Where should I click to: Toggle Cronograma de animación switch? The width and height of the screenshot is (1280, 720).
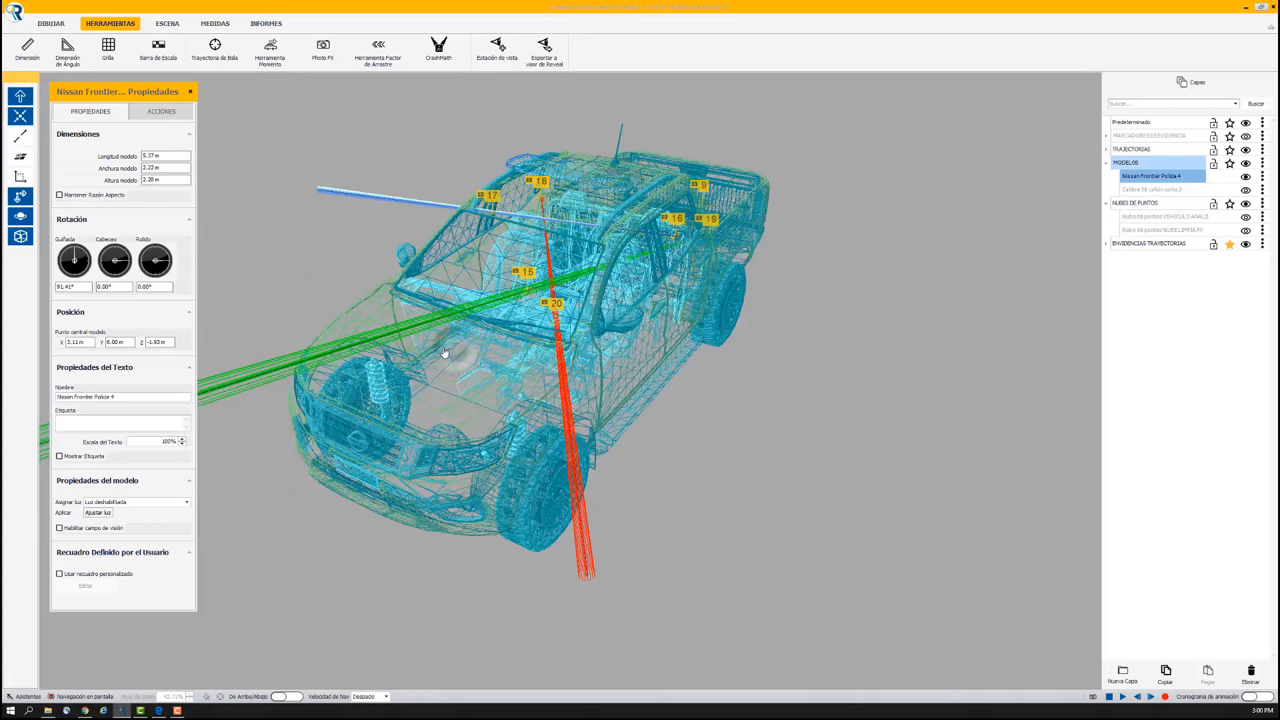click(1257, 696)
